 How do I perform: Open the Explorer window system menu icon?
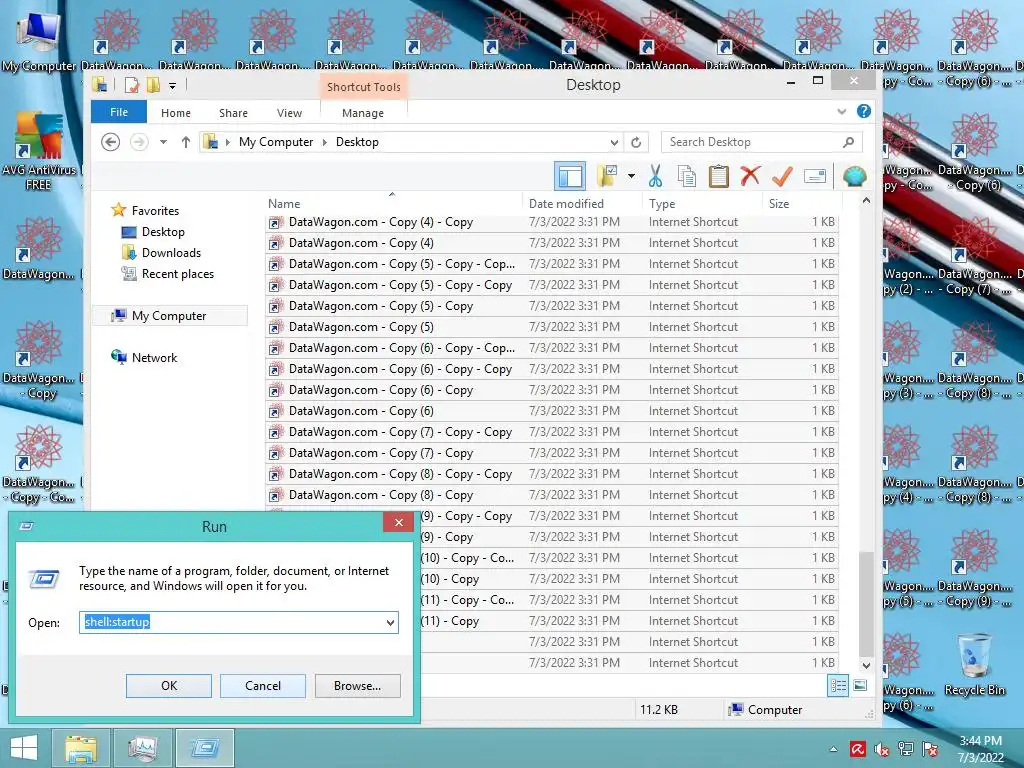tap(100, 85)
